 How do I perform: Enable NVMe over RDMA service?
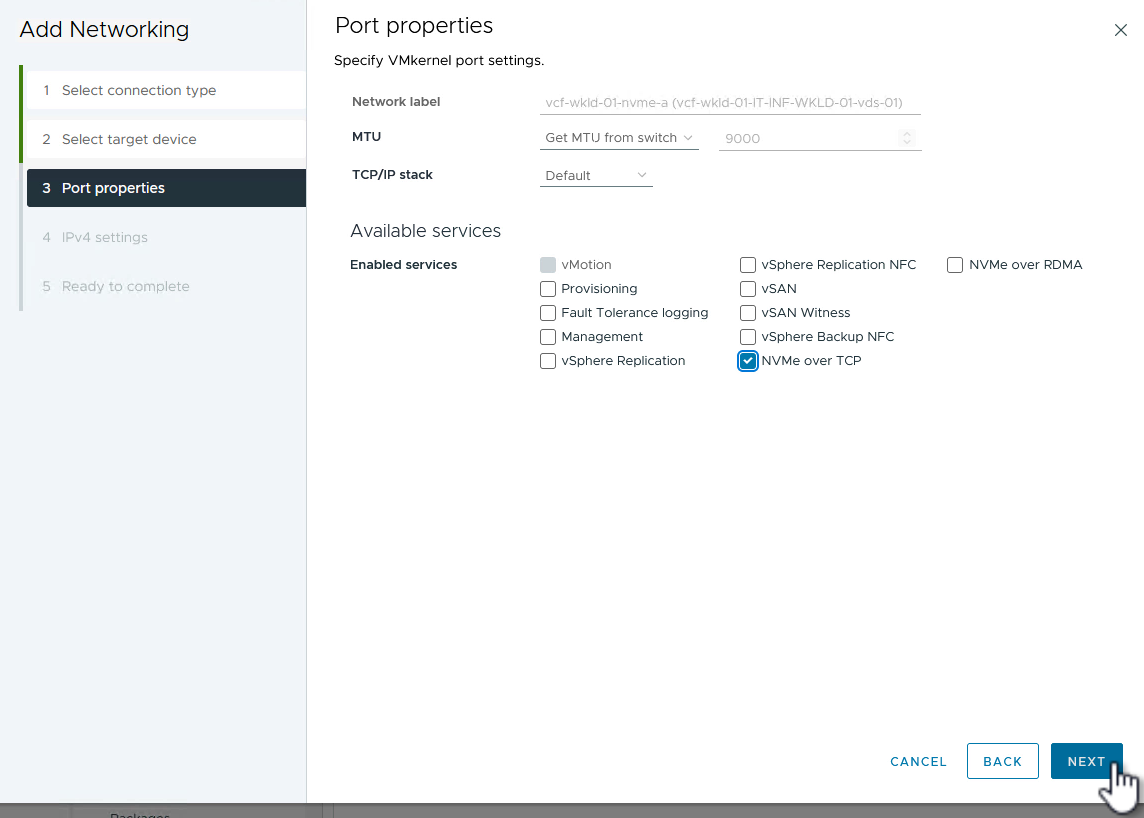click(955, 265)
